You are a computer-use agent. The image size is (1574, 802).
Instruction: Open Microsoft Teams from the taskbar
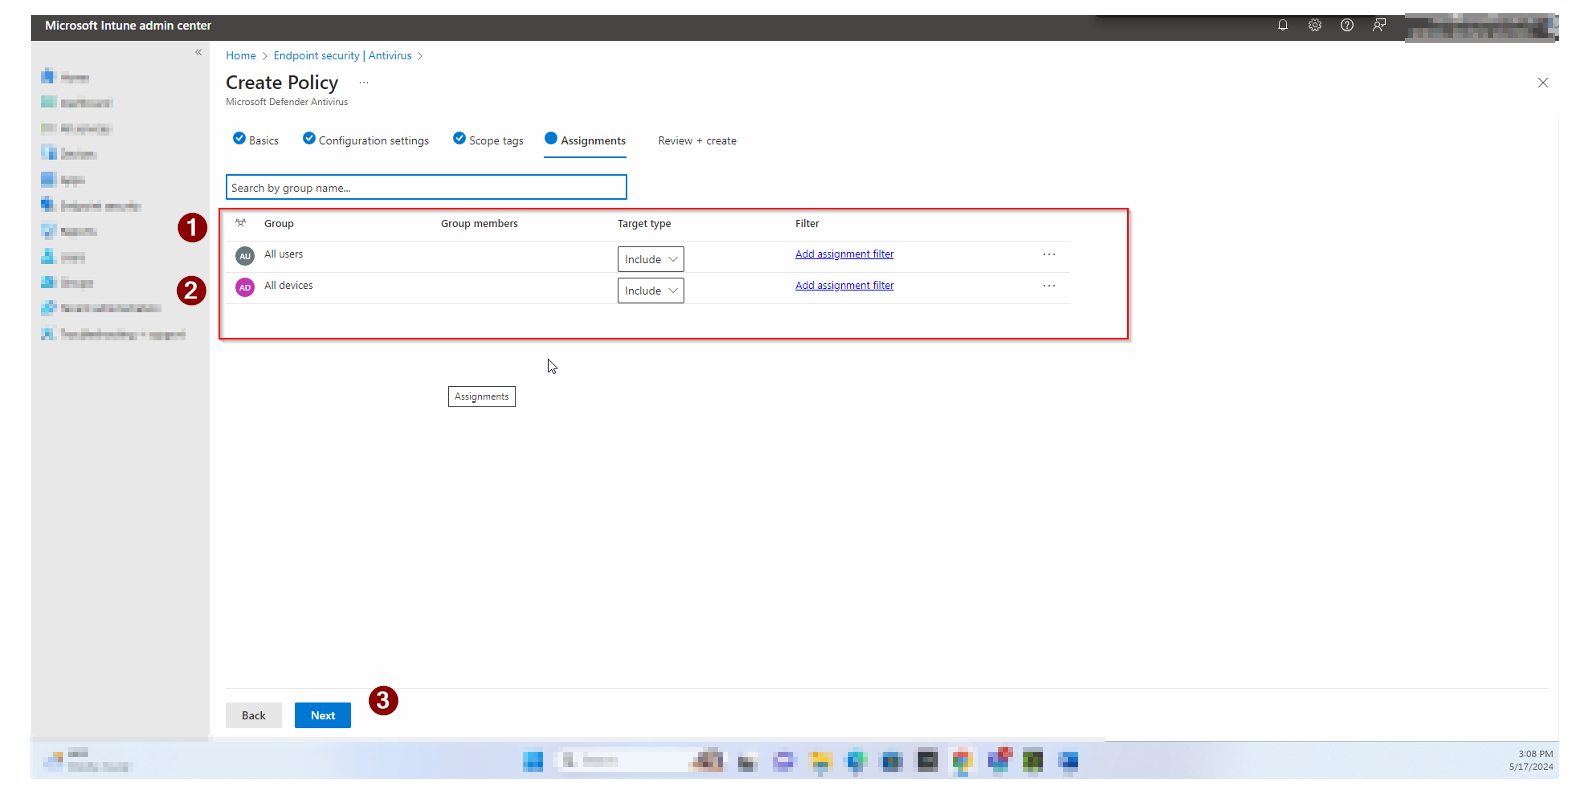coord(998,762)
